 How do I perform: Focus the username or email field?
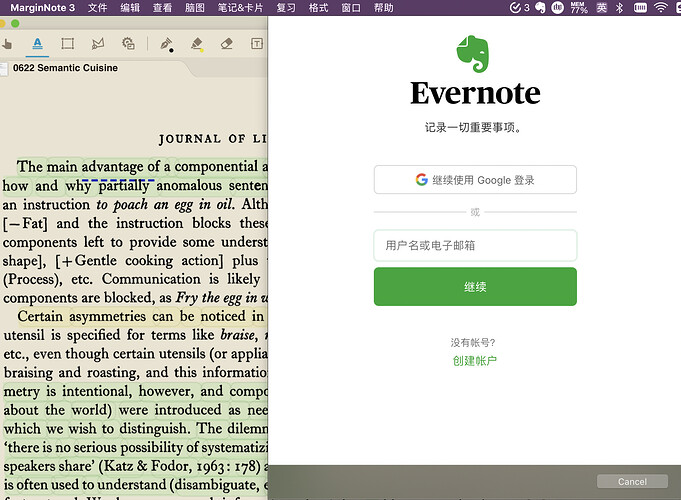(475, 245)
